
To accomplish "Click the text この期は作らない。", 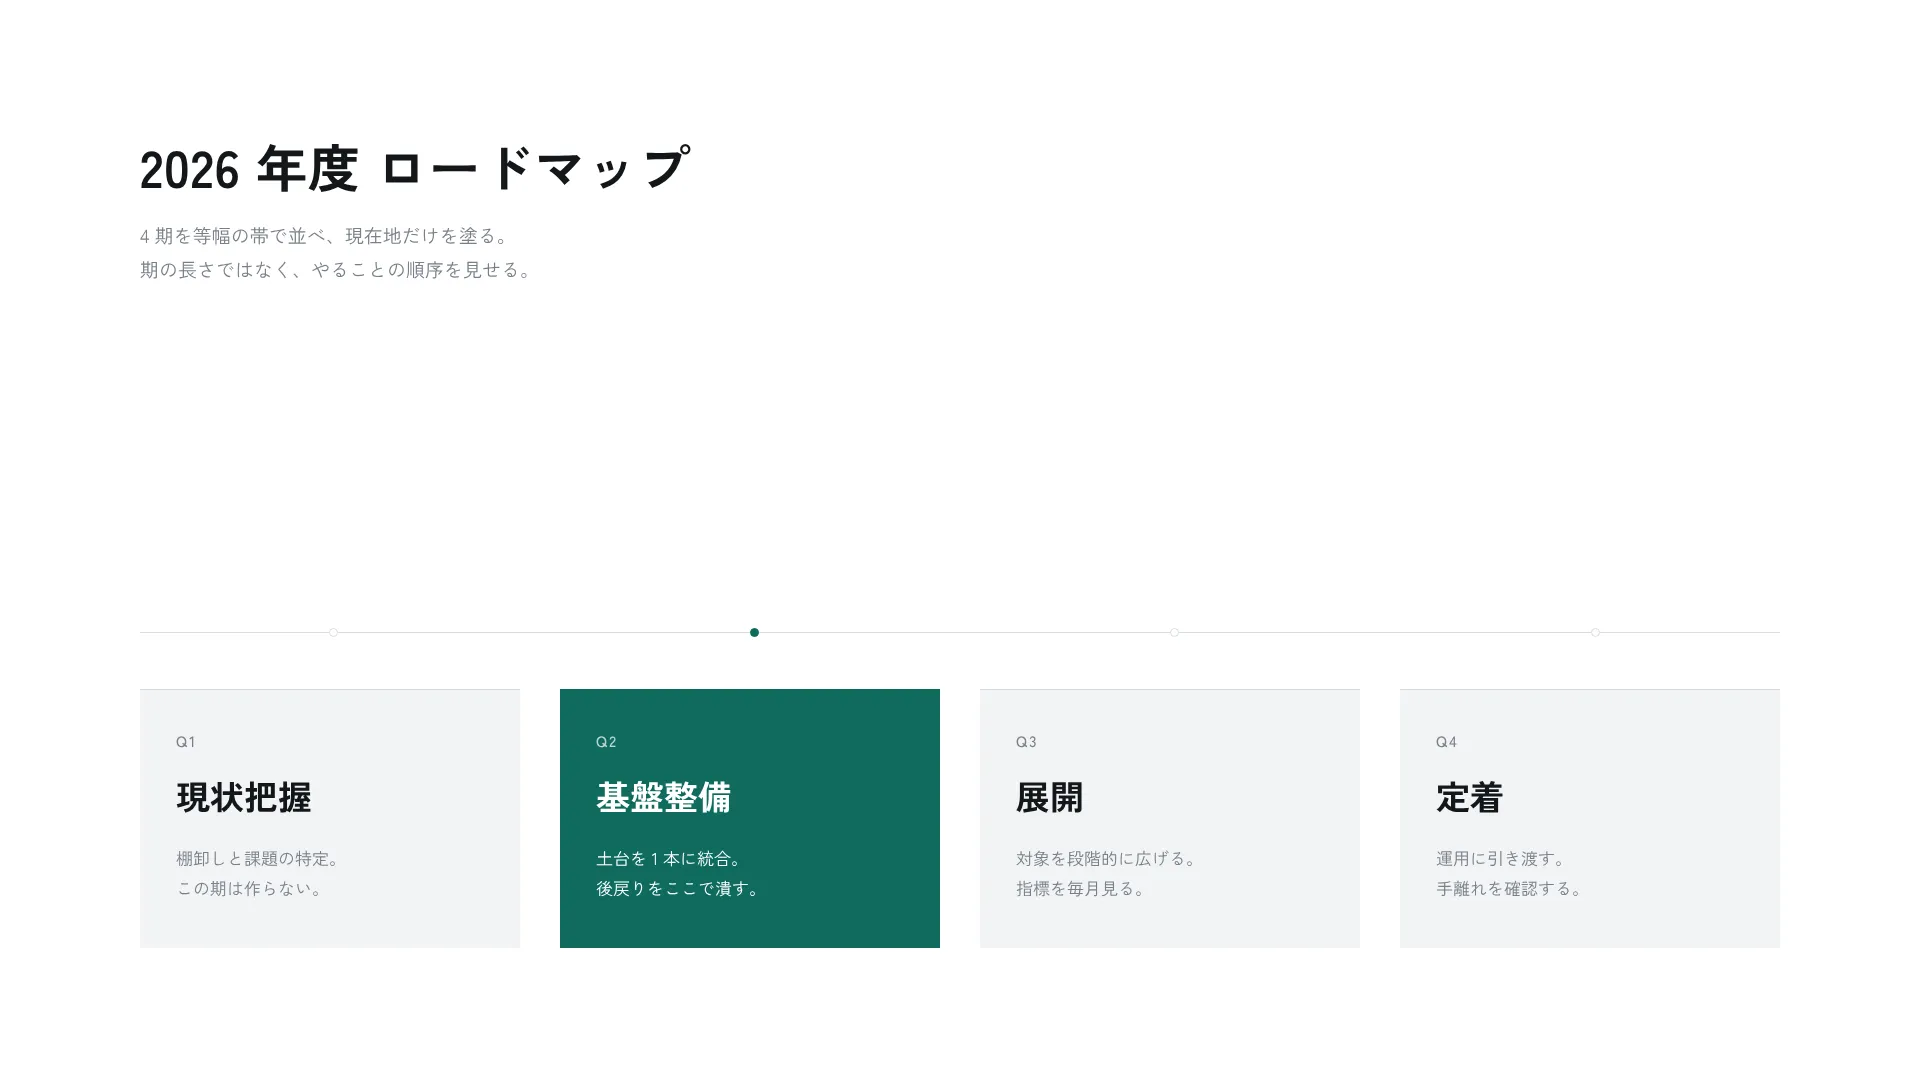I will pos(250,889).
